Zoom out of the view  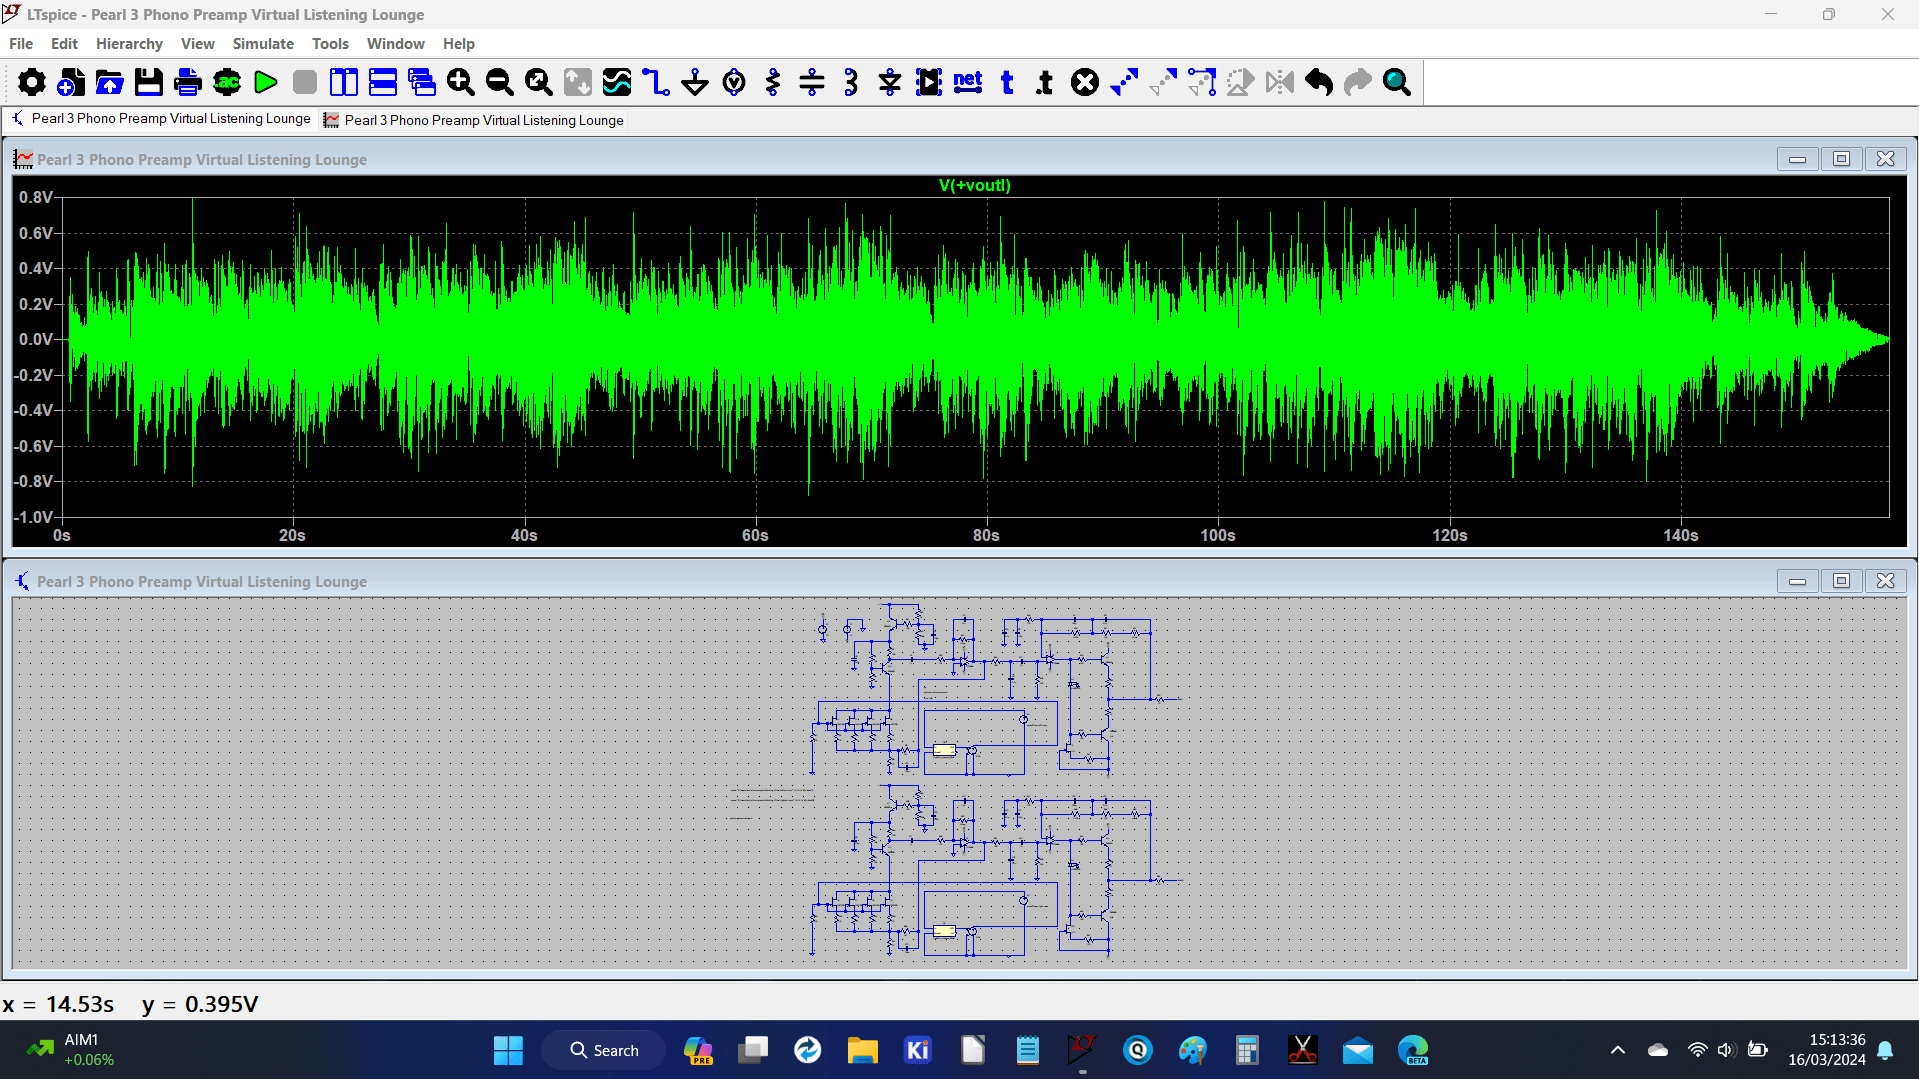coord(500,82)
